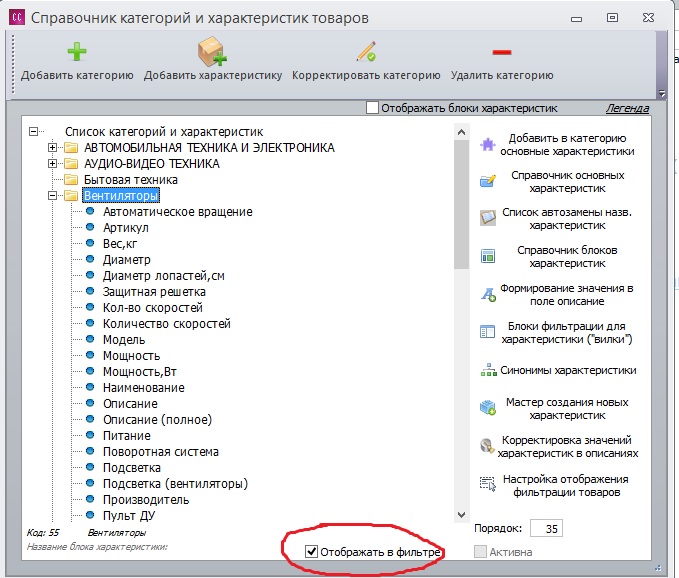Click the tree scrollbar up arrow
Viewport: 679px width, 578px height.
[461, 132]
